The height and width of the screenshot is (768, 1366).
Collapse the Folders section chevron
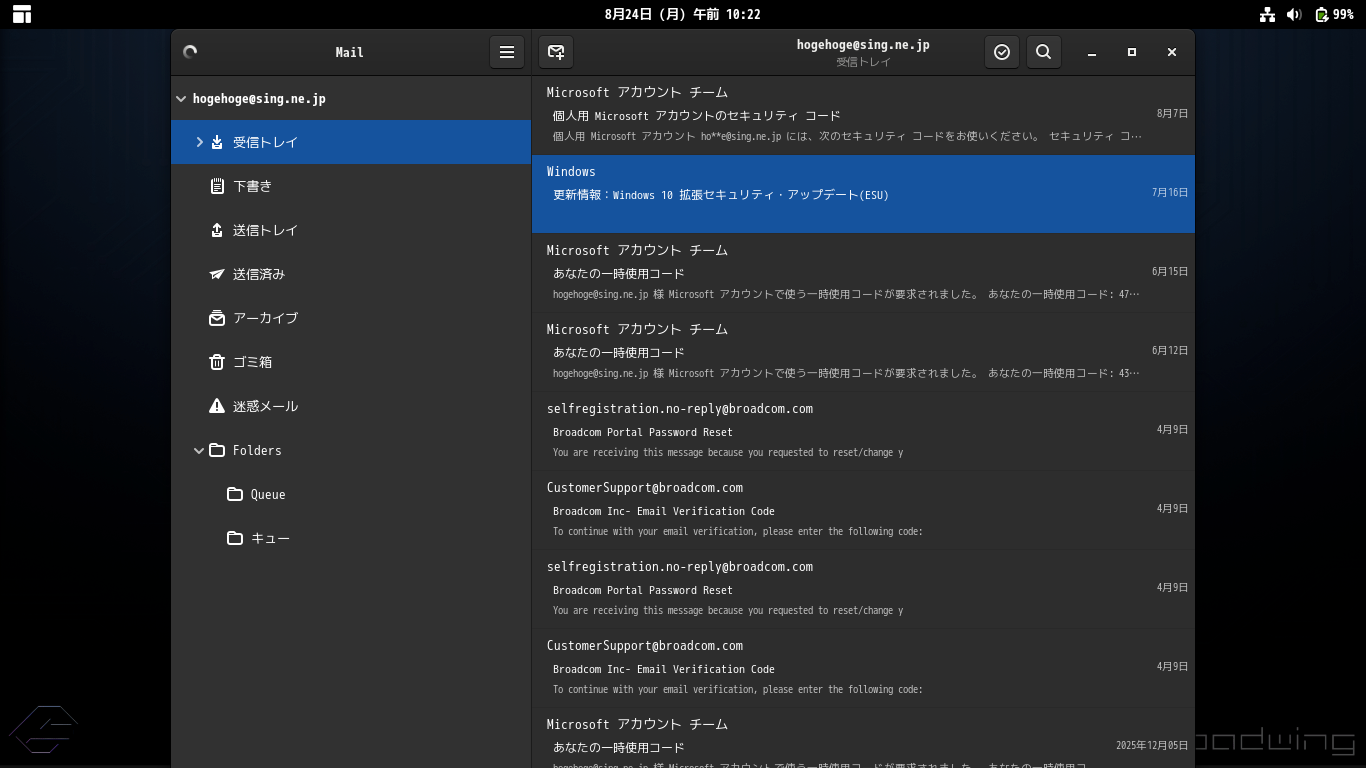199,450
